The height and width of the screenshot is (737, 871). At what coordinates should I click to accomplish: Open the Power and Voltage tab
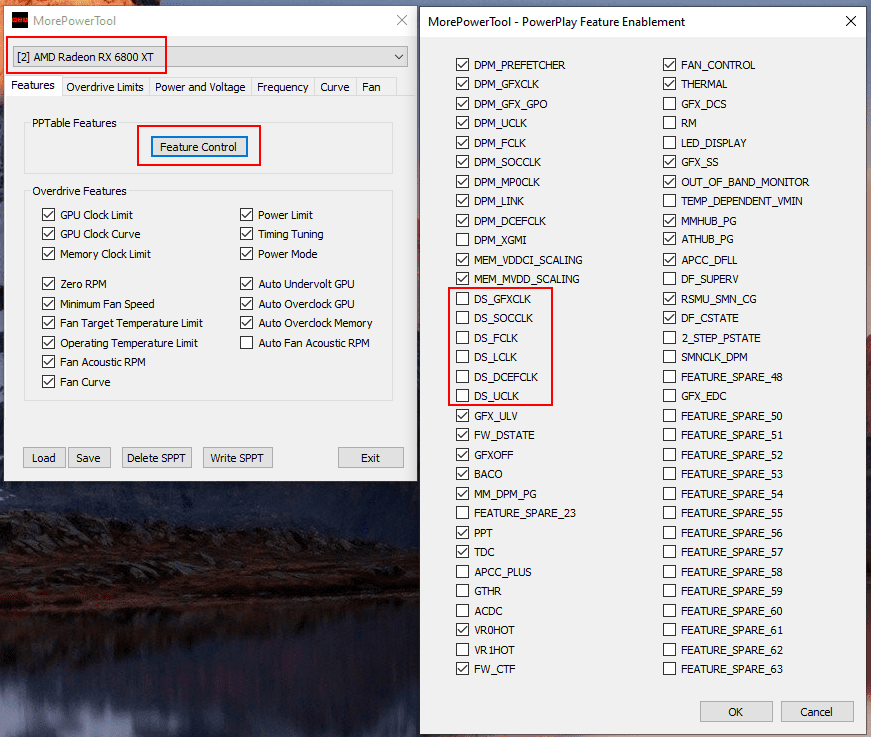(x=200, y=87)
